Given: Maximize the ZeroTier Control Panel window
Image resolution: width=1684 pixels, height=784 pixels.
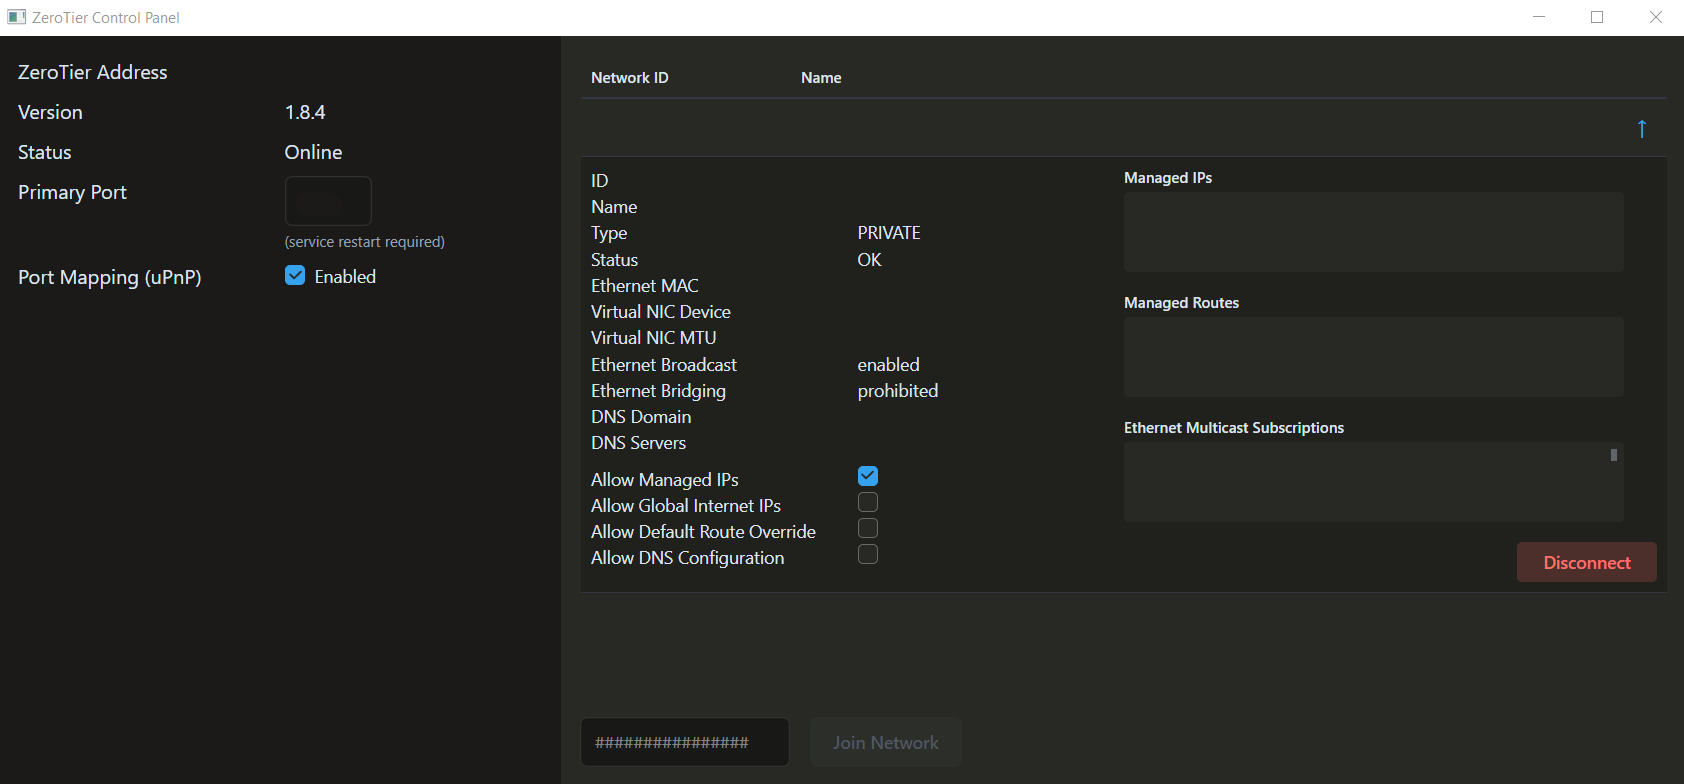Looking at the screenshot, I should coord(1597,17).
